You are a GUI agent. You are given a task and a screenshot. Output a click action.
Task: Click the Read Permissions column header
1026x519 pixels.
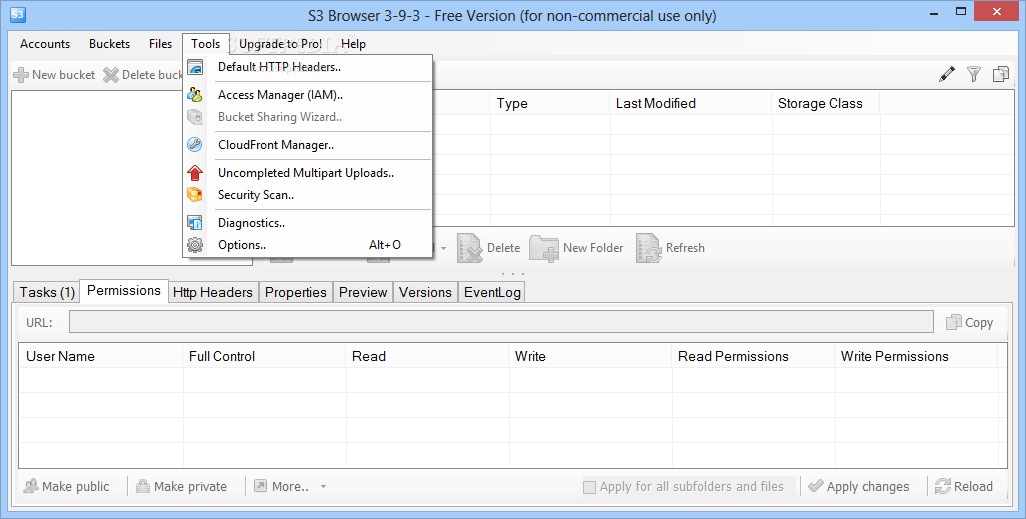click(752, 357)
